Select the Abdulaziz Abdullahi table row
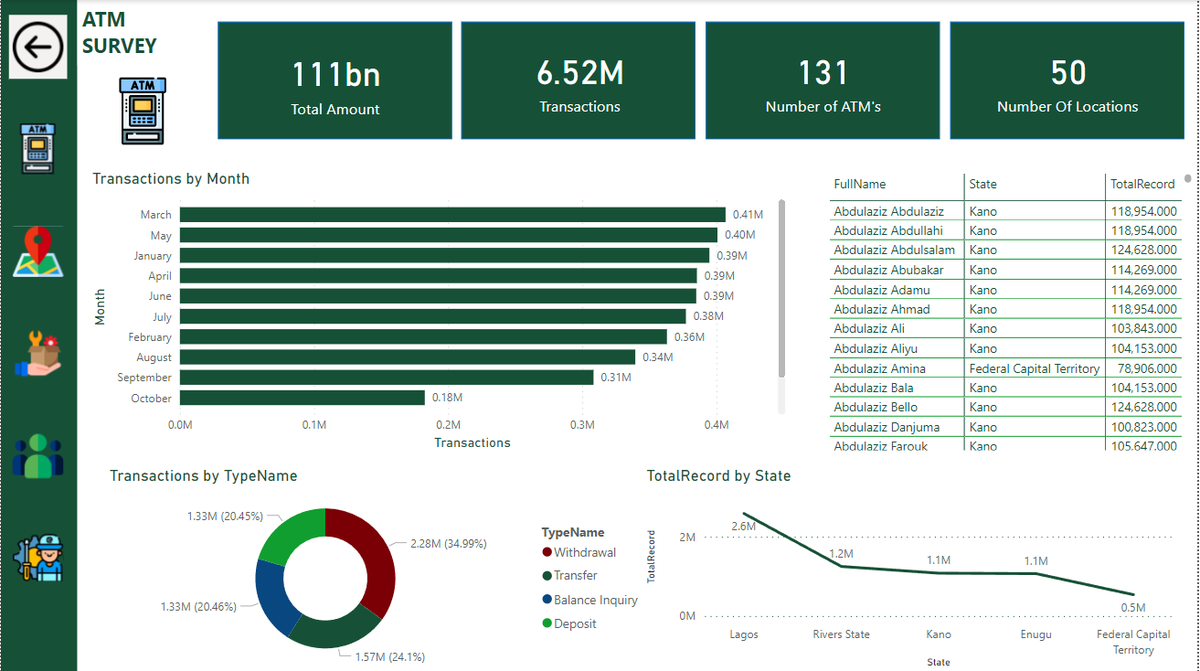This screenshot has width=1200, height=671. 1005,230
